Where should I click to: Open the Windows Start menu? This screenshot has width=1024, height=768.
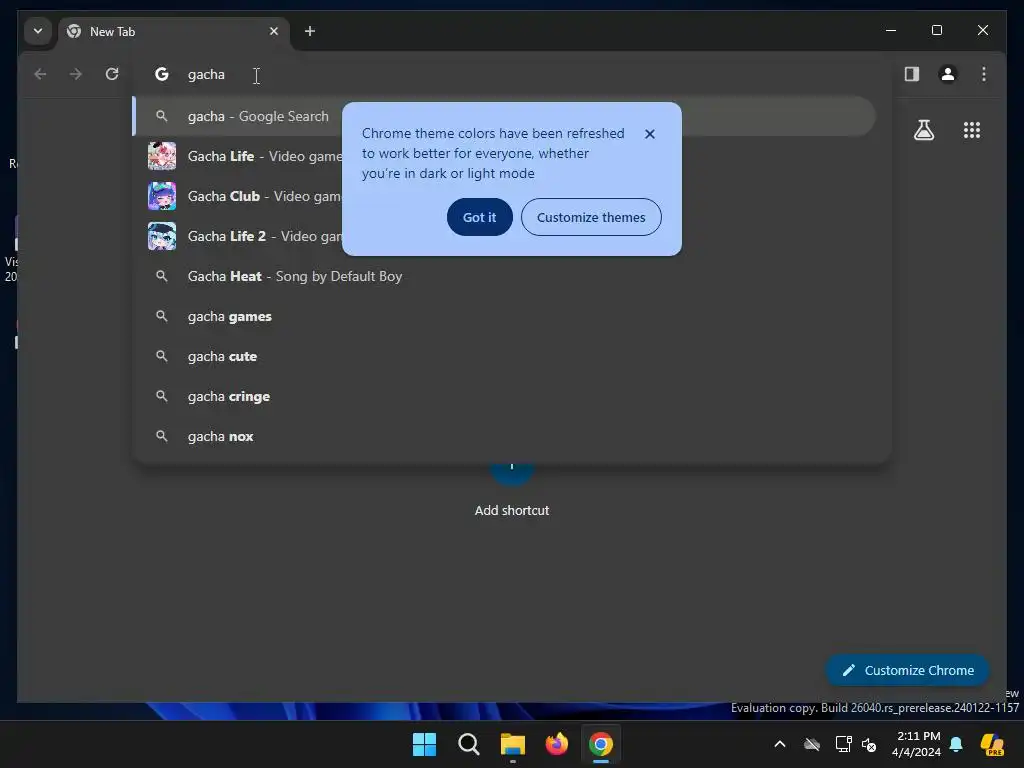424,744
